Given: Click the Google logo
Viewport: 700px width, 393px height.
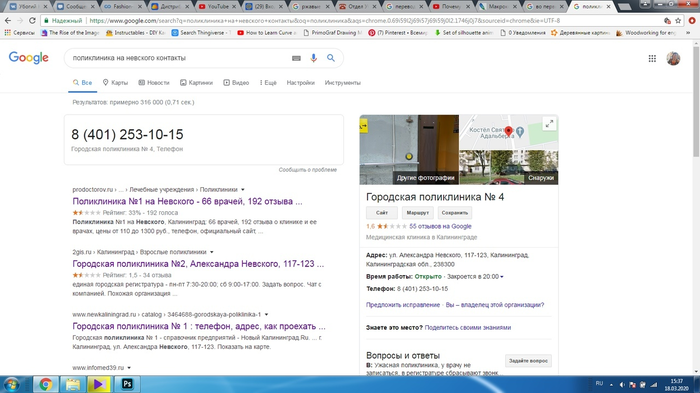Looking at the screenshot, I should pos(29,58).
